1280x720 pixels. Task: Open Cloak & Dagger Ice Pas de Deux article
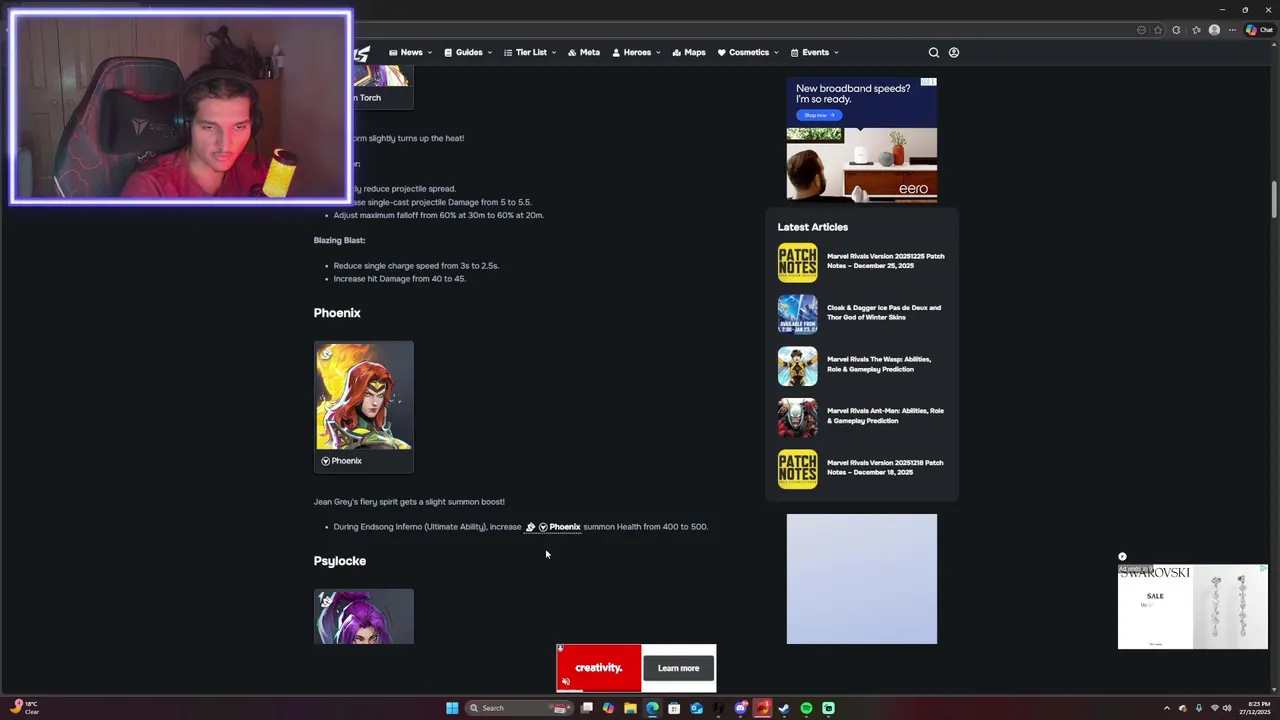884,312
